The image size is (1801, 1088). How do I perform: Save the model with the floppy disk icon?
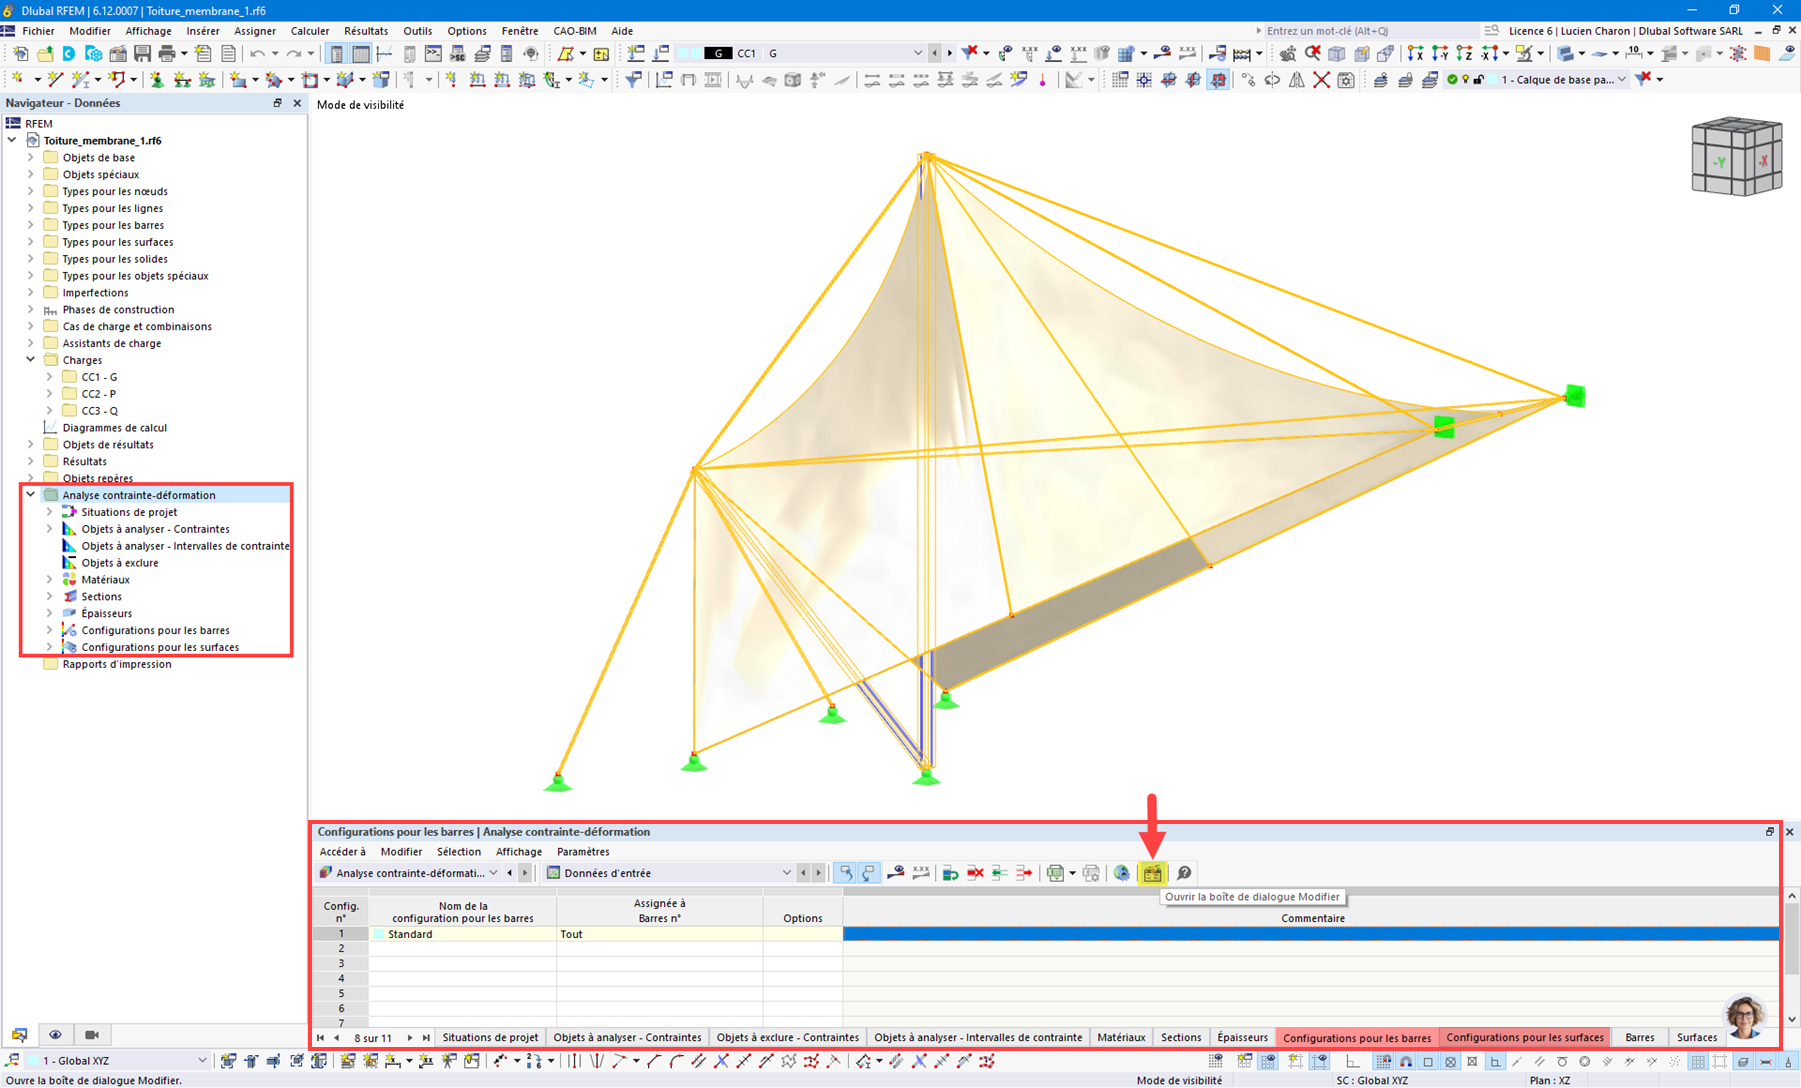(x=142, y=53)
